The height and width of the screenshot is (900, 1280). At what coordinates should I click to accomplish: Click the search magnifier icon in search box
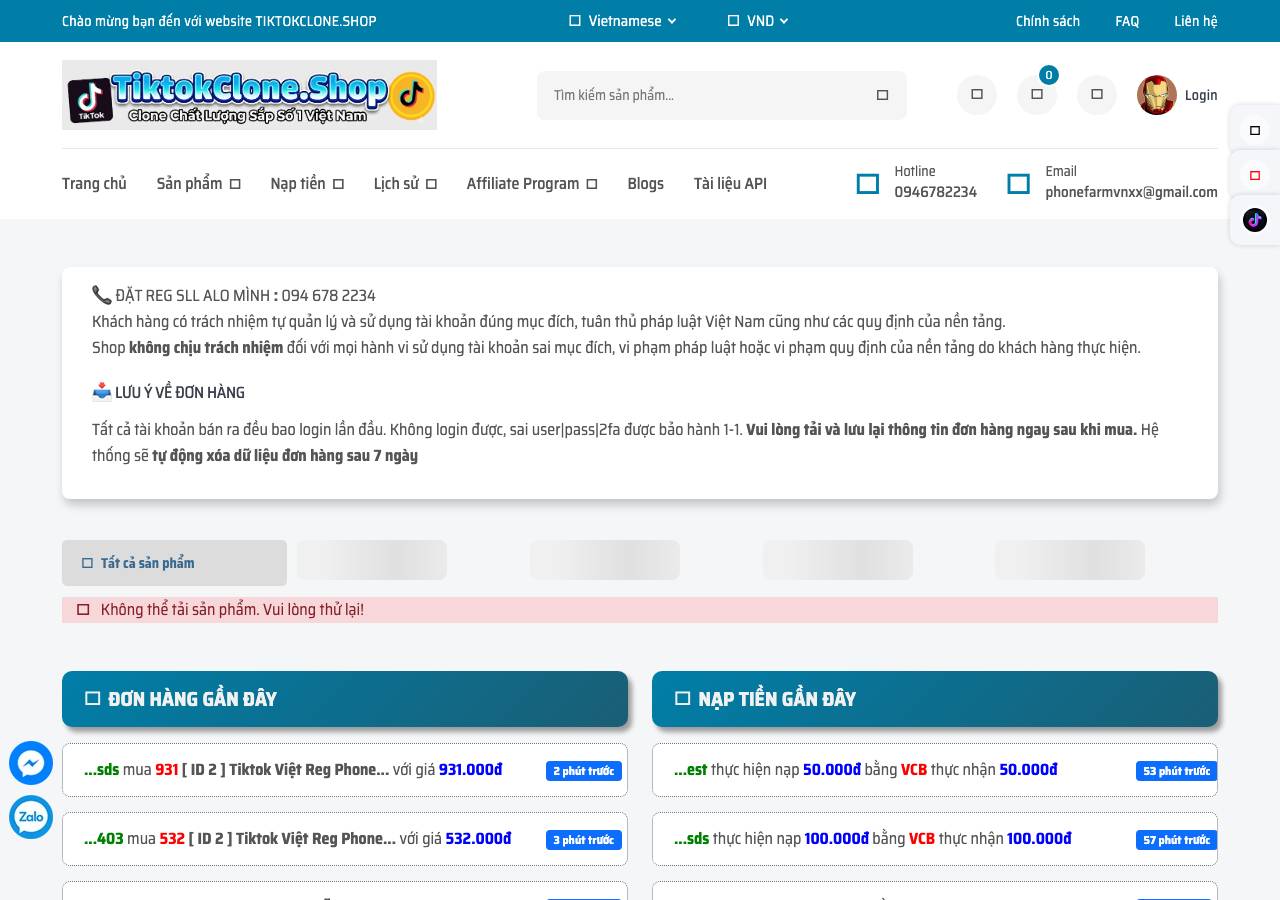point(882,95)
